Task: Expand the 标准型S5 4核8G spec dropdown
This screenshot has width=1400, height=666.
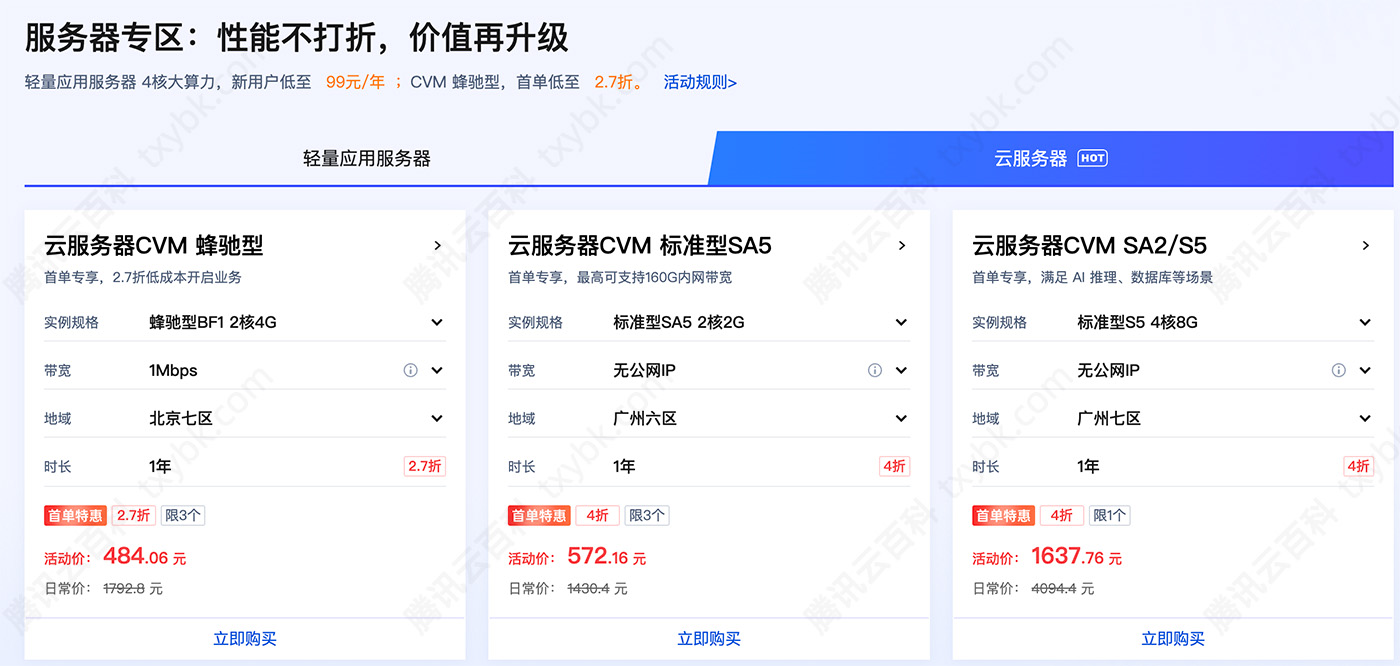Action: 1365,322
